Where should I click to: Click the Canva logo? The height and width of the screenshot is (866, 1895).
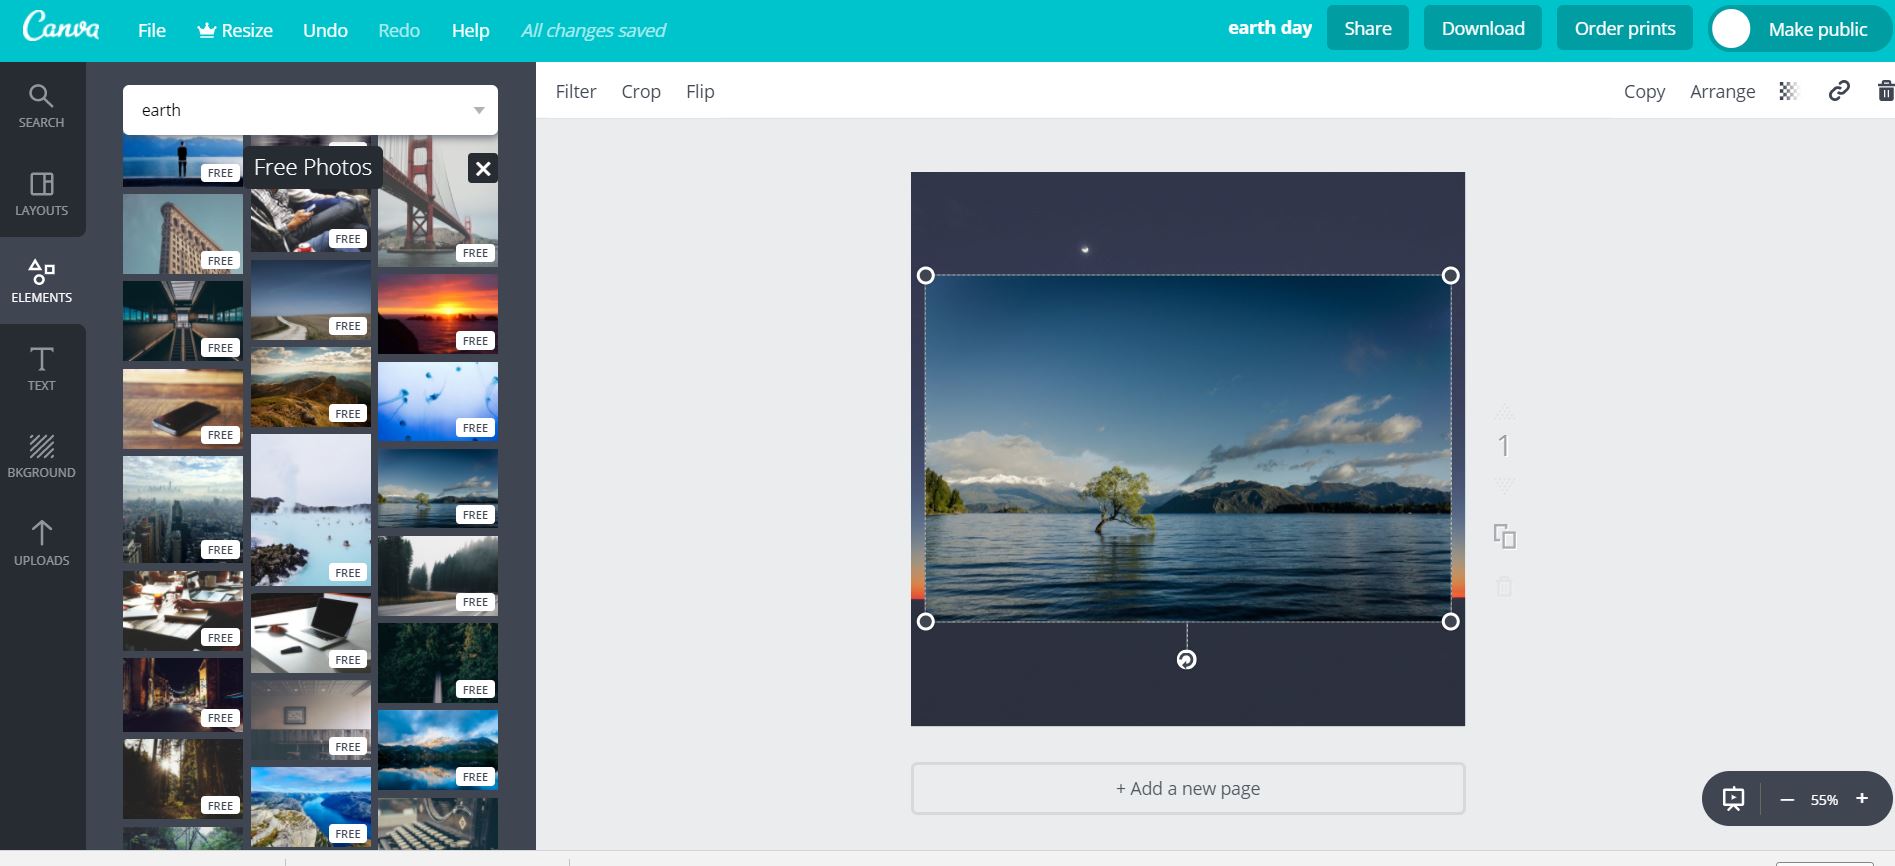click(x=61, y=27)
